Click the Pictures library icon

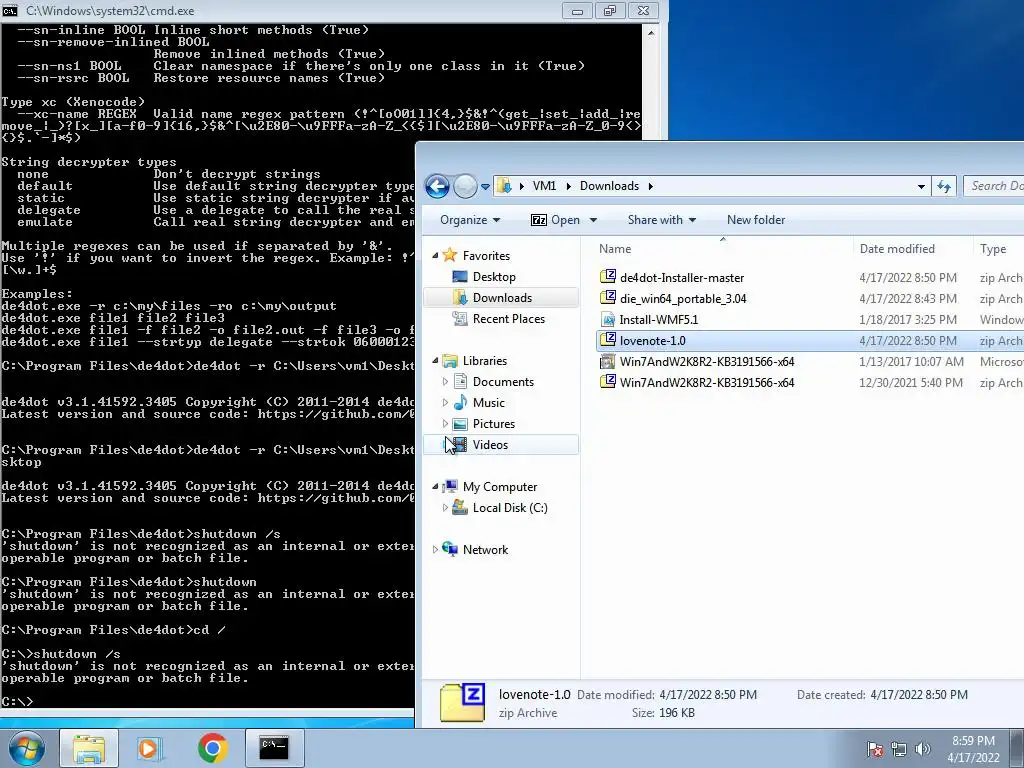point(460,424)
